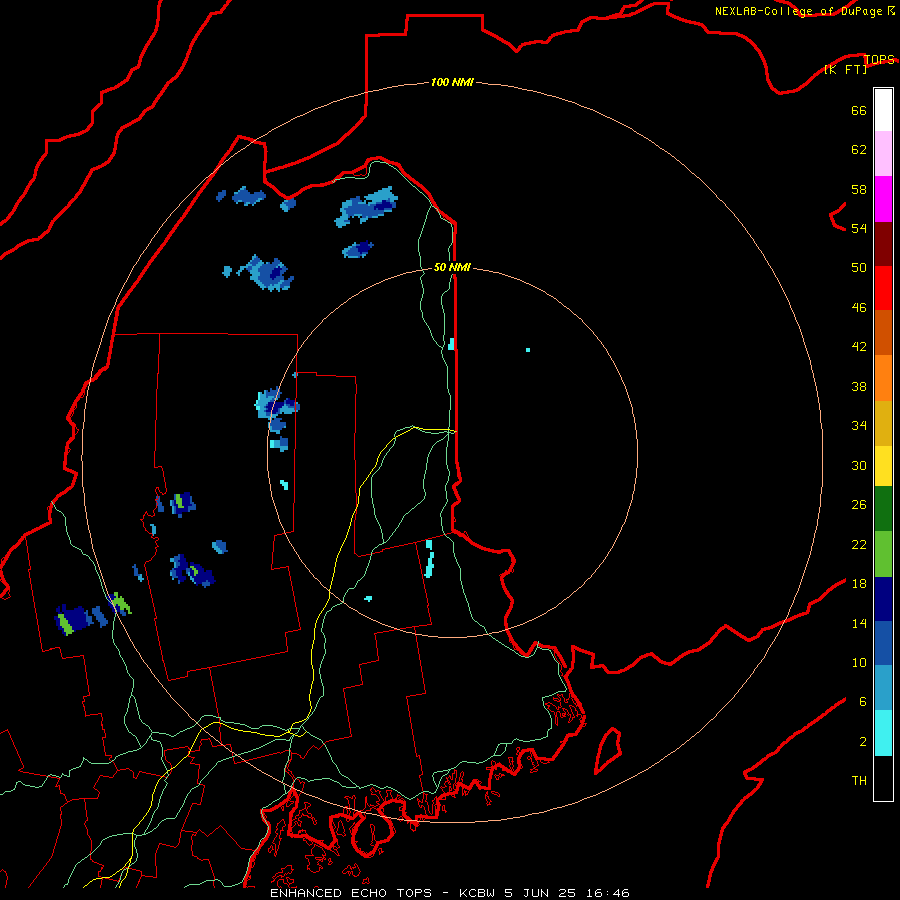Click the large echo cell near the north coast
This screenshot has height=900, width=900.
[x=367, y=206]
